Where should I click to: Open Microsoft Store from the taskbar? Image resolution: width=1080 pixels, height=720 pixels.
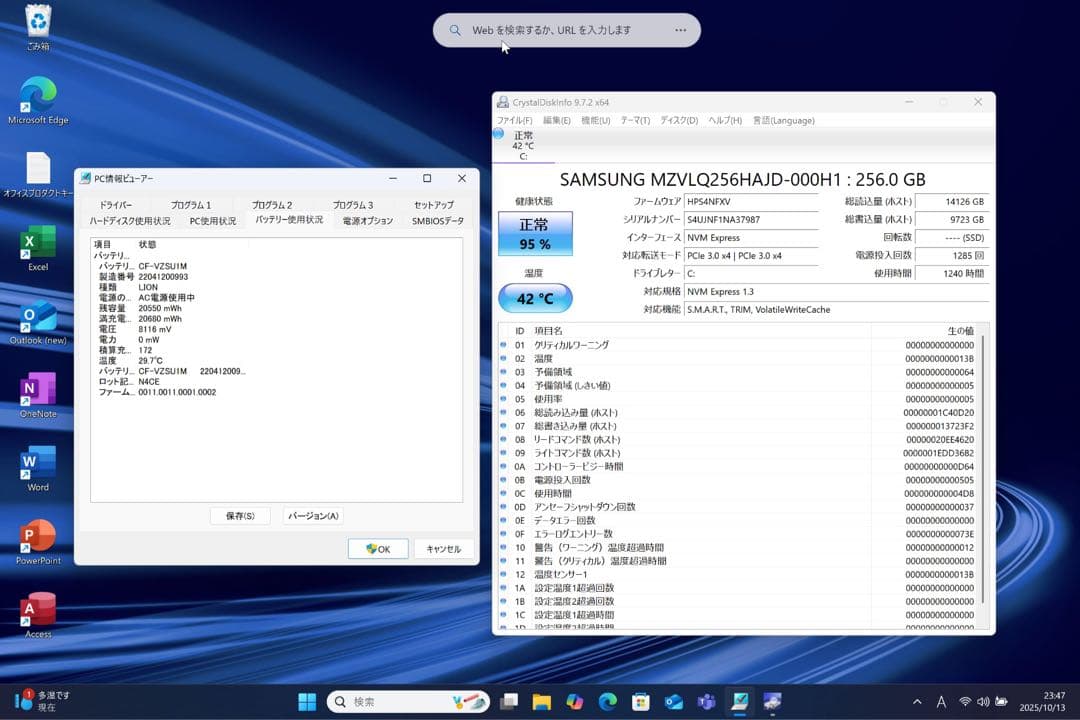point(641,701)
